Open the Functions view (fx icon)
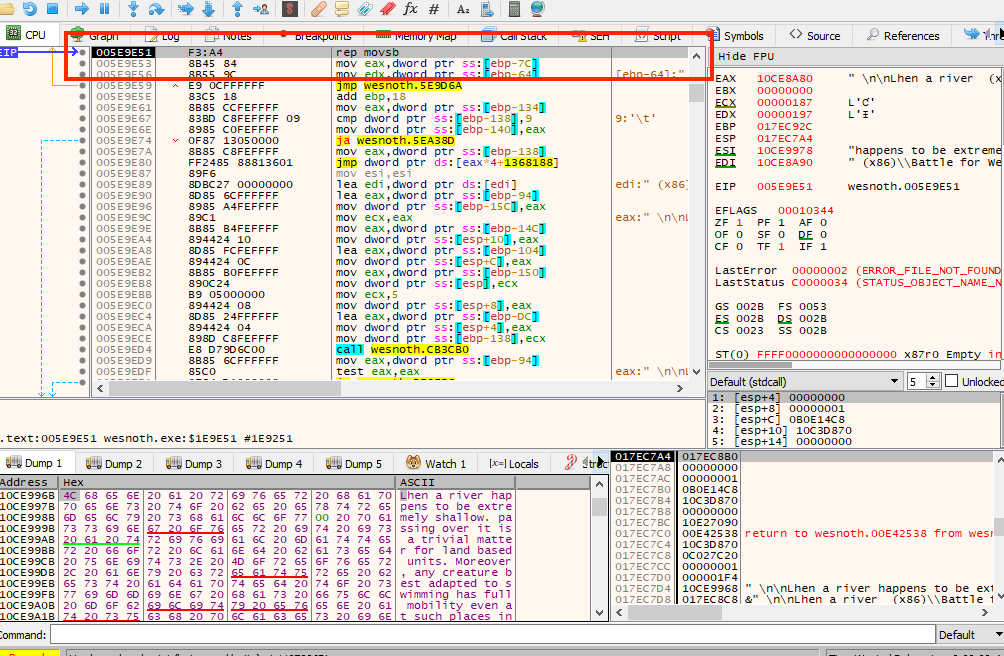 (410, 8)
